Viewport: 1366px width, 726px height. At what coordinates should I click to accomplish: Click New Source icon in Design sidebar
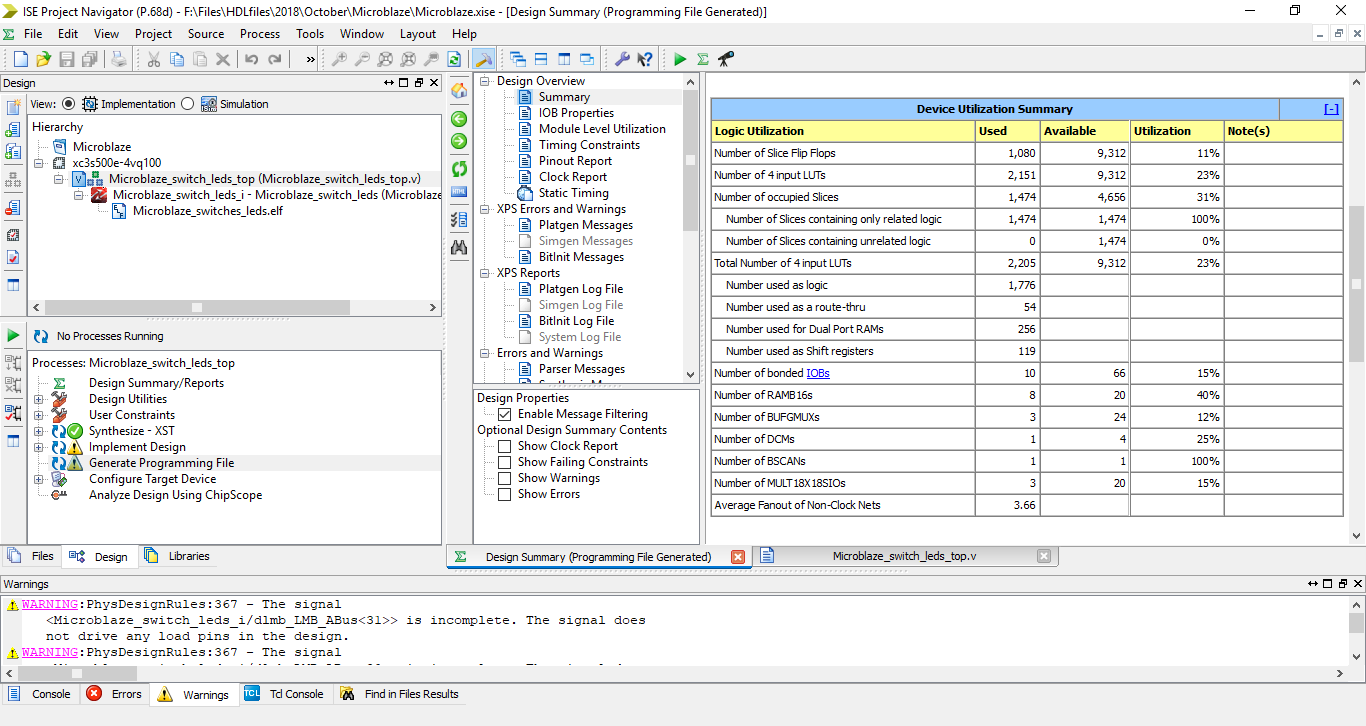(x=13, y=107)
